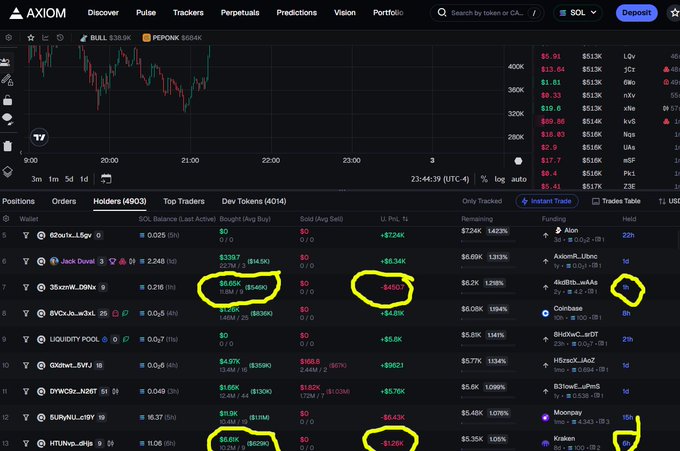
Task: Toggle the Trades Table view
Action: [616, 201]
